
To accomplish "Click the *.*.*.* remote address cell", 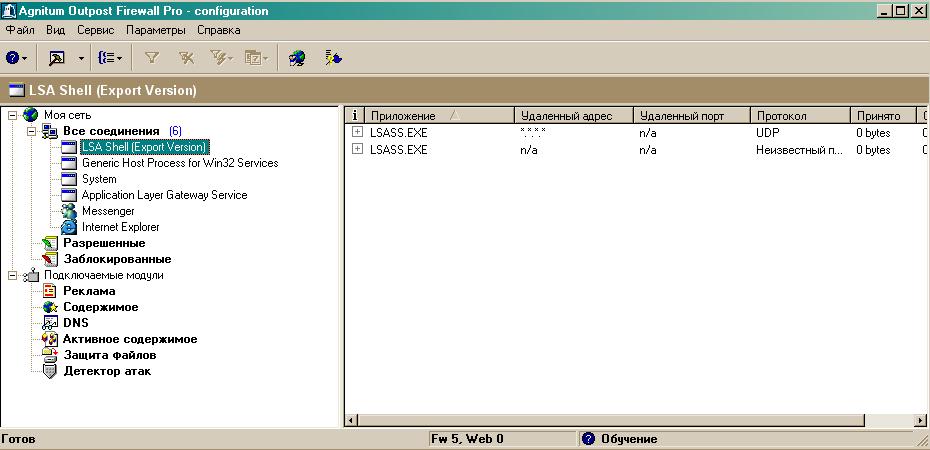I will (533, 133).
